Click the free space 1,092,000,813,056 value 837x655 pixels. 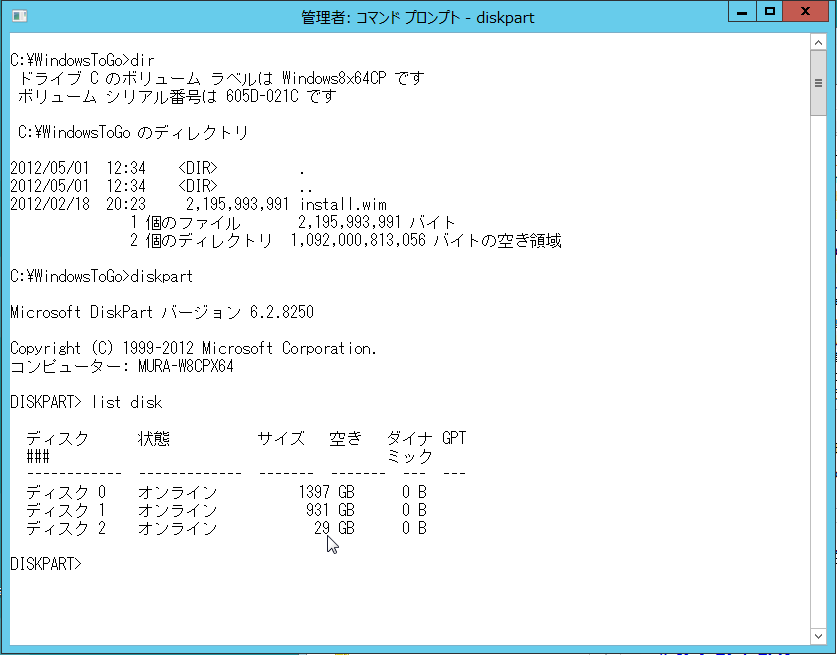(358, 240)
